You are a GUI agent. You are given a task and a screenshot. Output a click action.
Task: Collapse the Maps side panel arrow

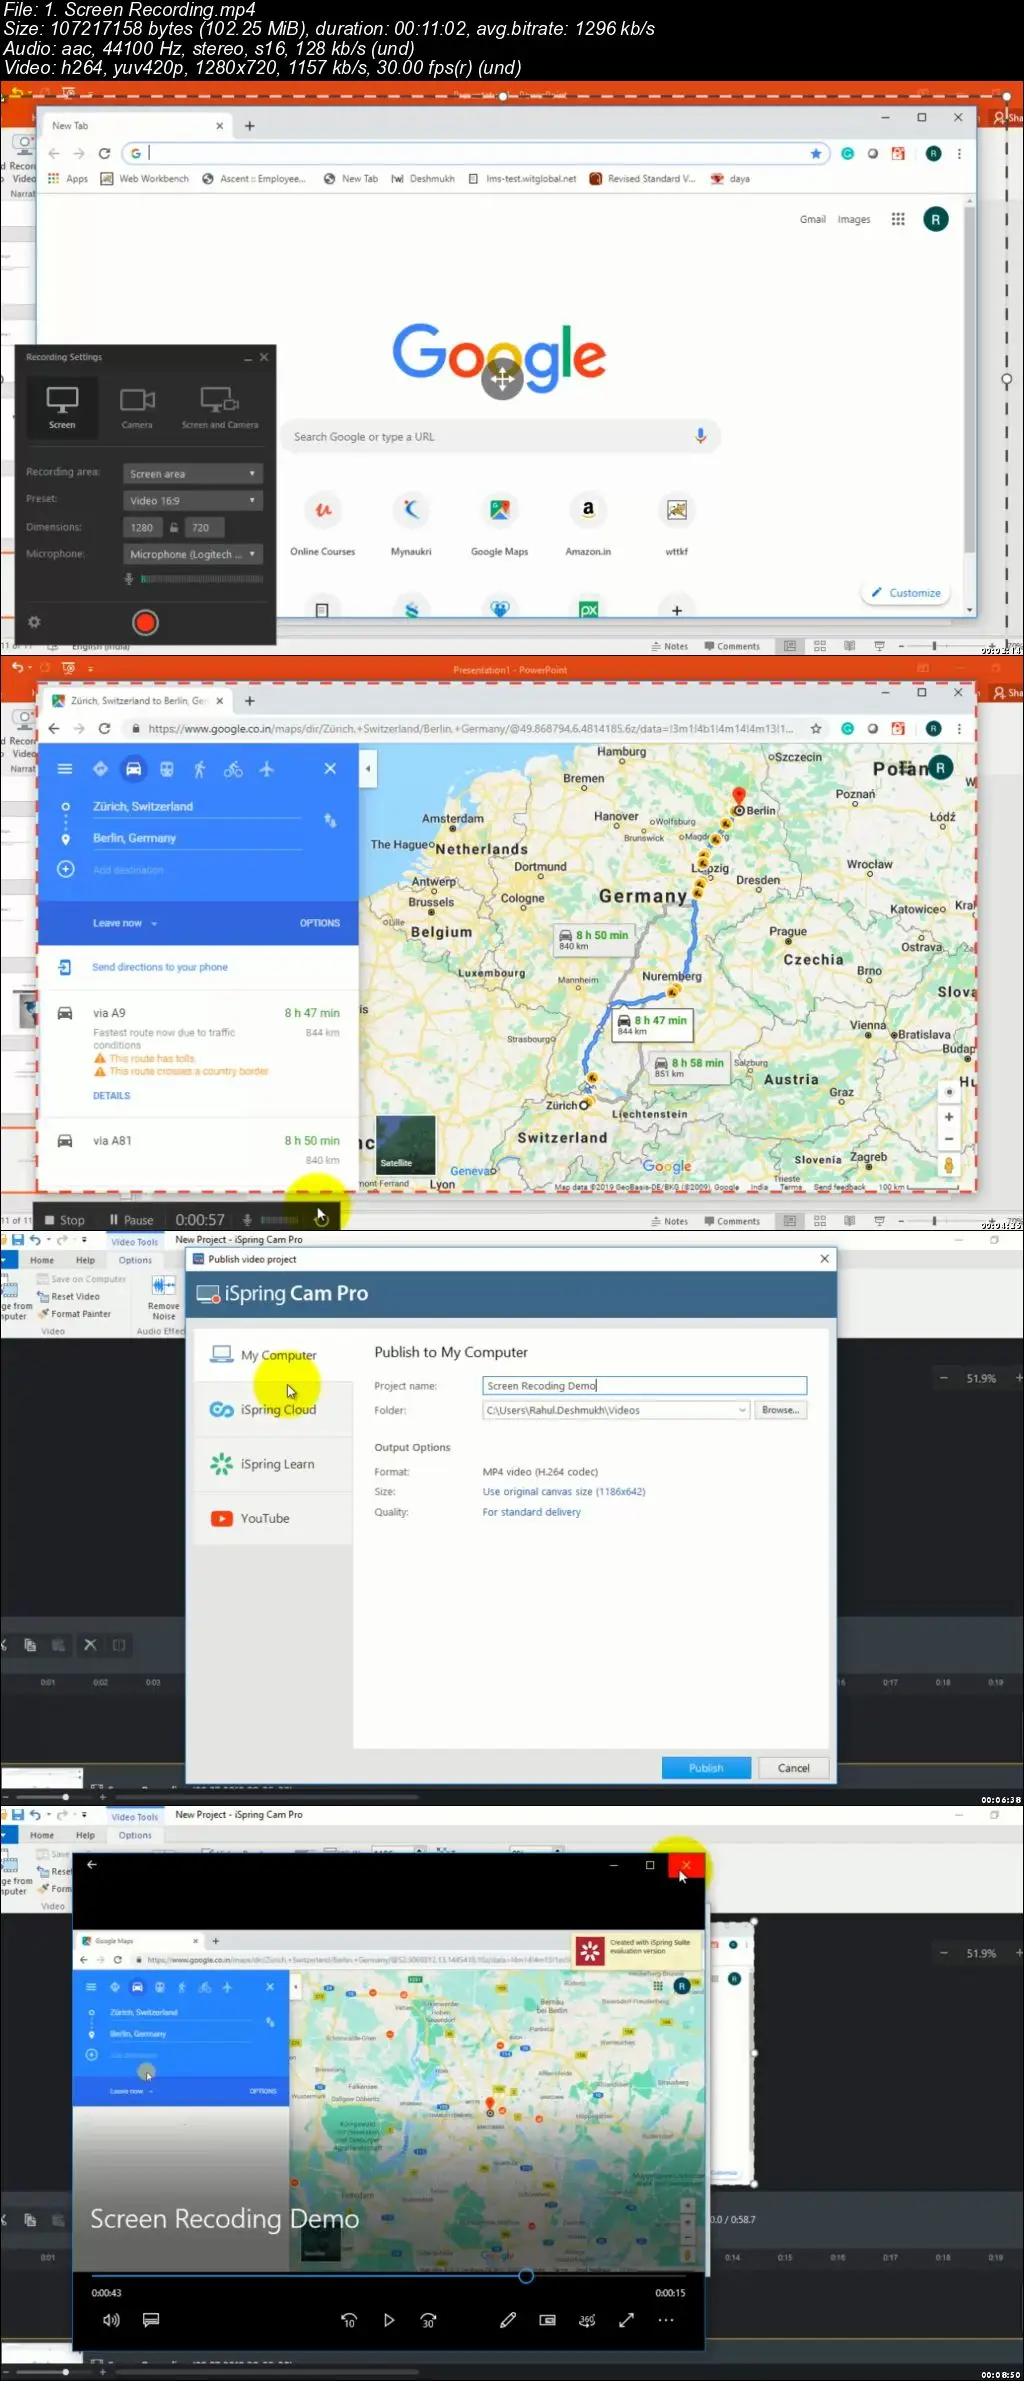point(368,769)
